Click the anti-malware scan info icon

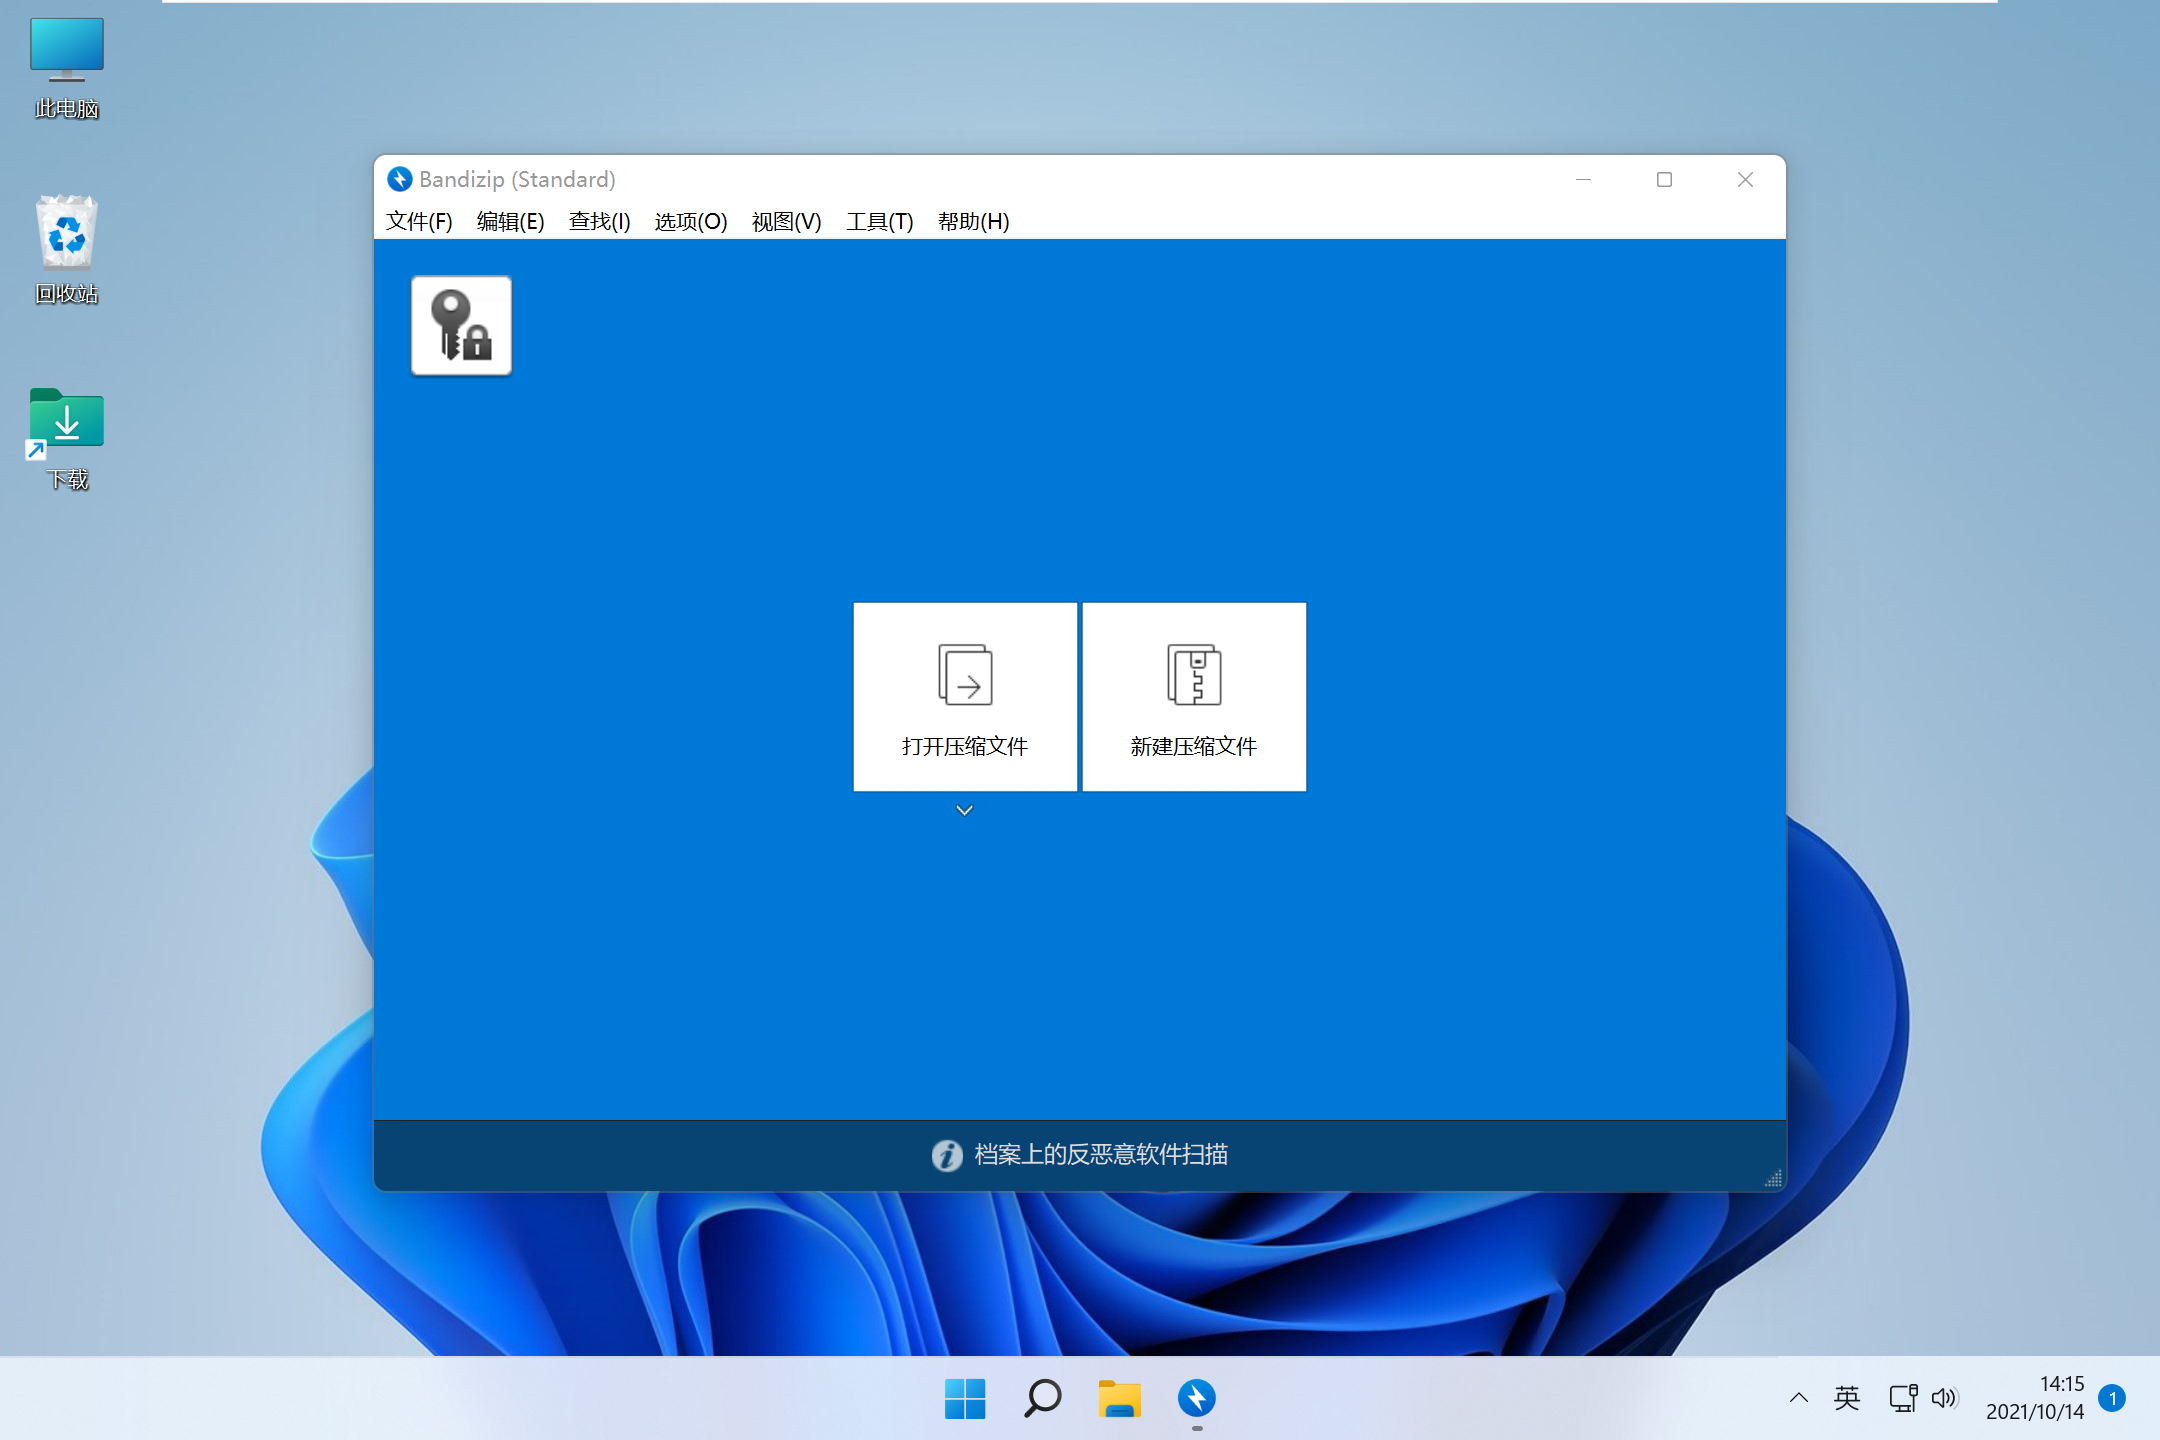pos(946,1155)
